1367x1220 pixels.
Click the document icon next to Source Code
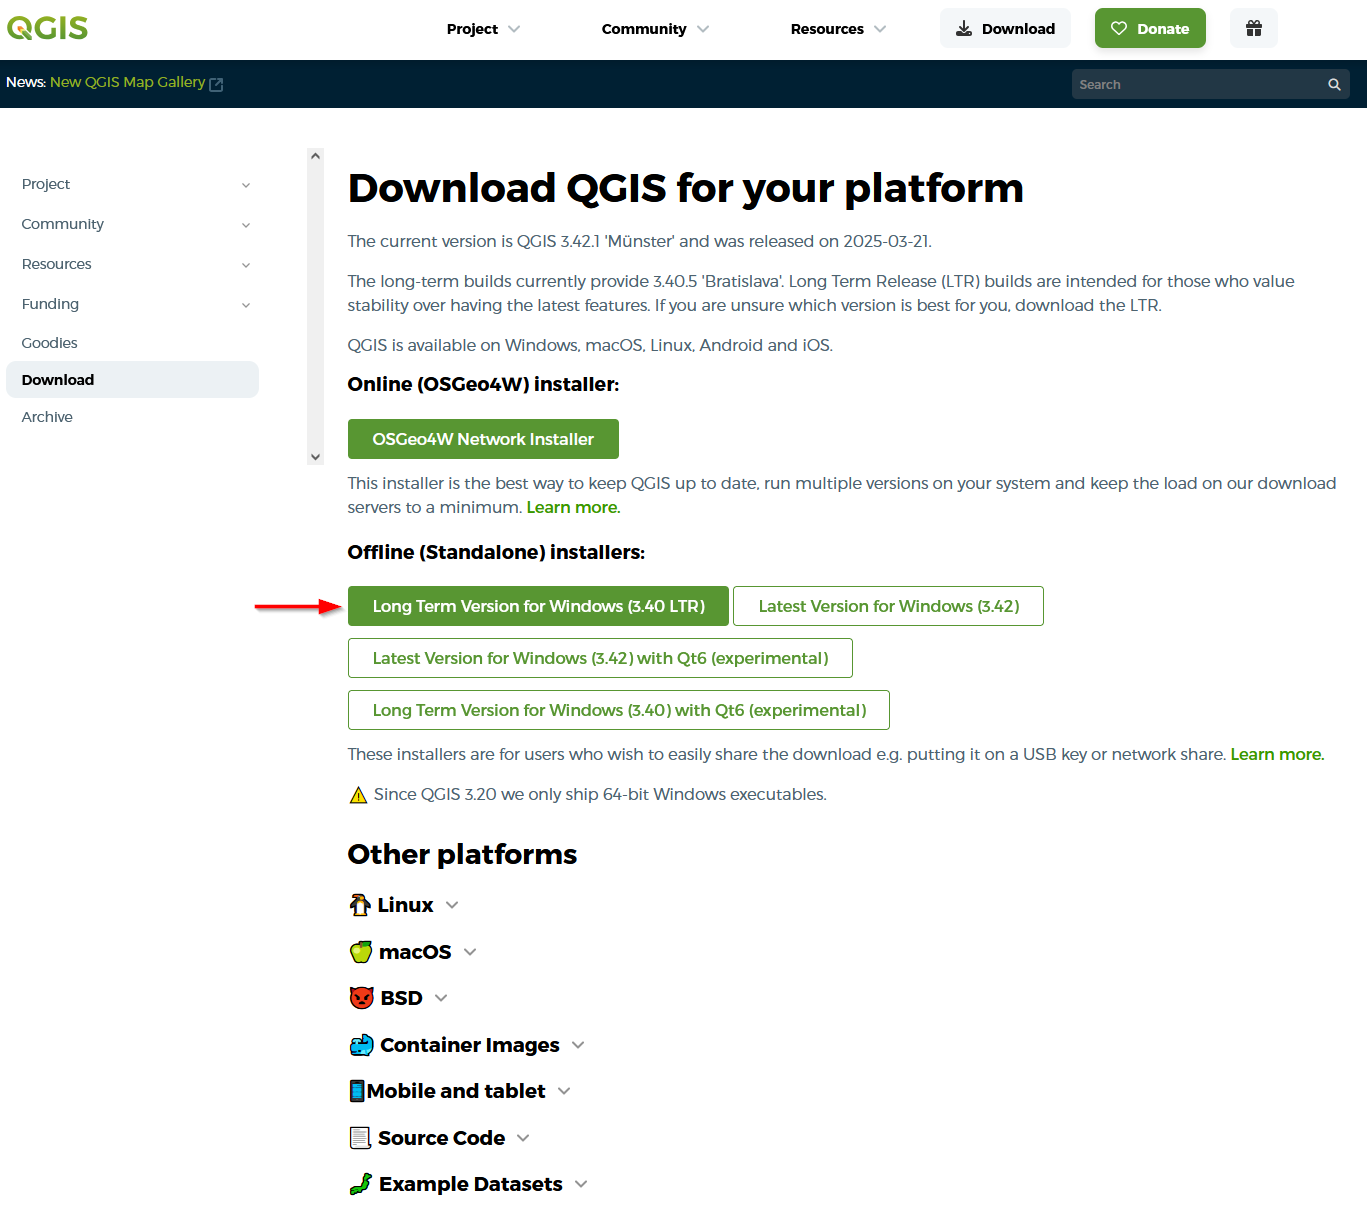coord(360,1137)
